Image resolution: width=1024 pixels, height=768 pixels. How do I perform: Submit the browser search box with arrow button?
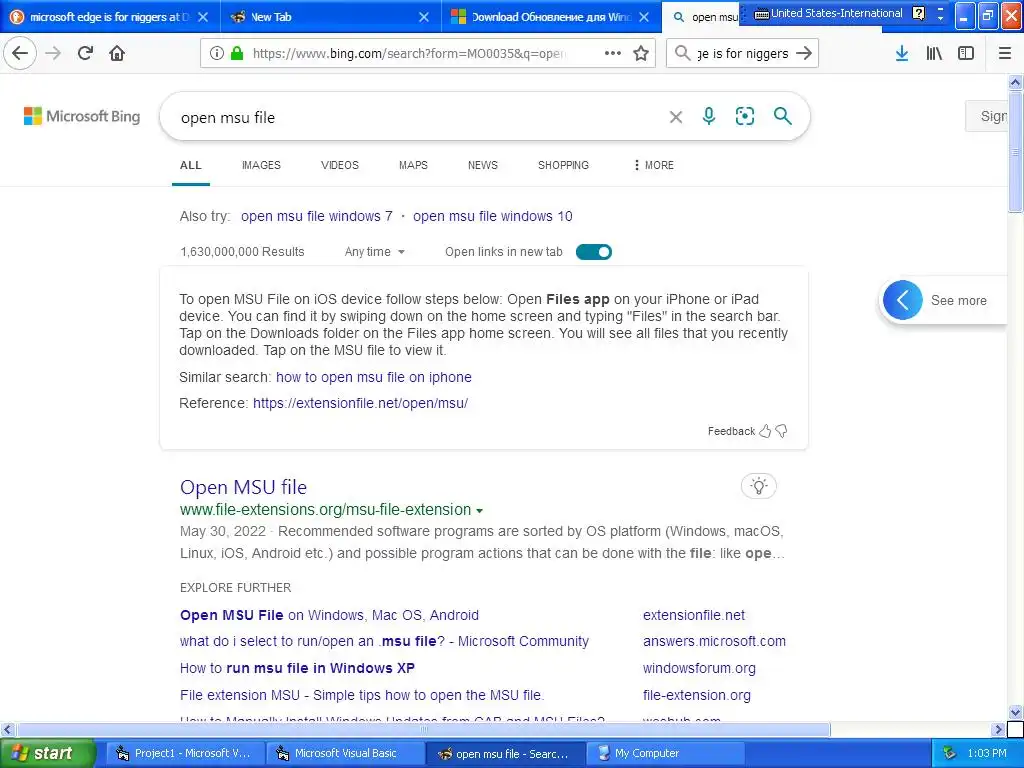pyautogui.click(x=805, y=53)
